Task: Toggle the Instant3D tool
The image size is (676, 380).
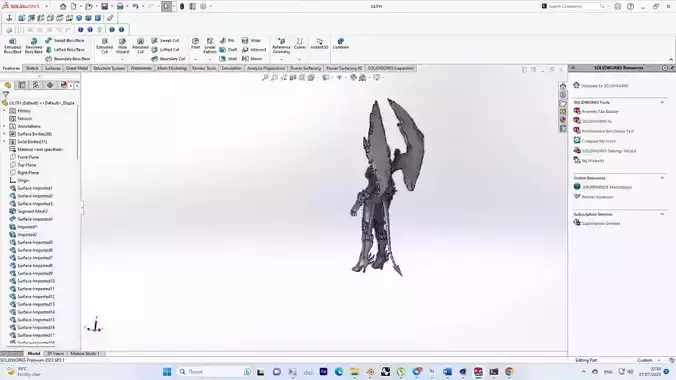Action: click(x=319, y=44)
